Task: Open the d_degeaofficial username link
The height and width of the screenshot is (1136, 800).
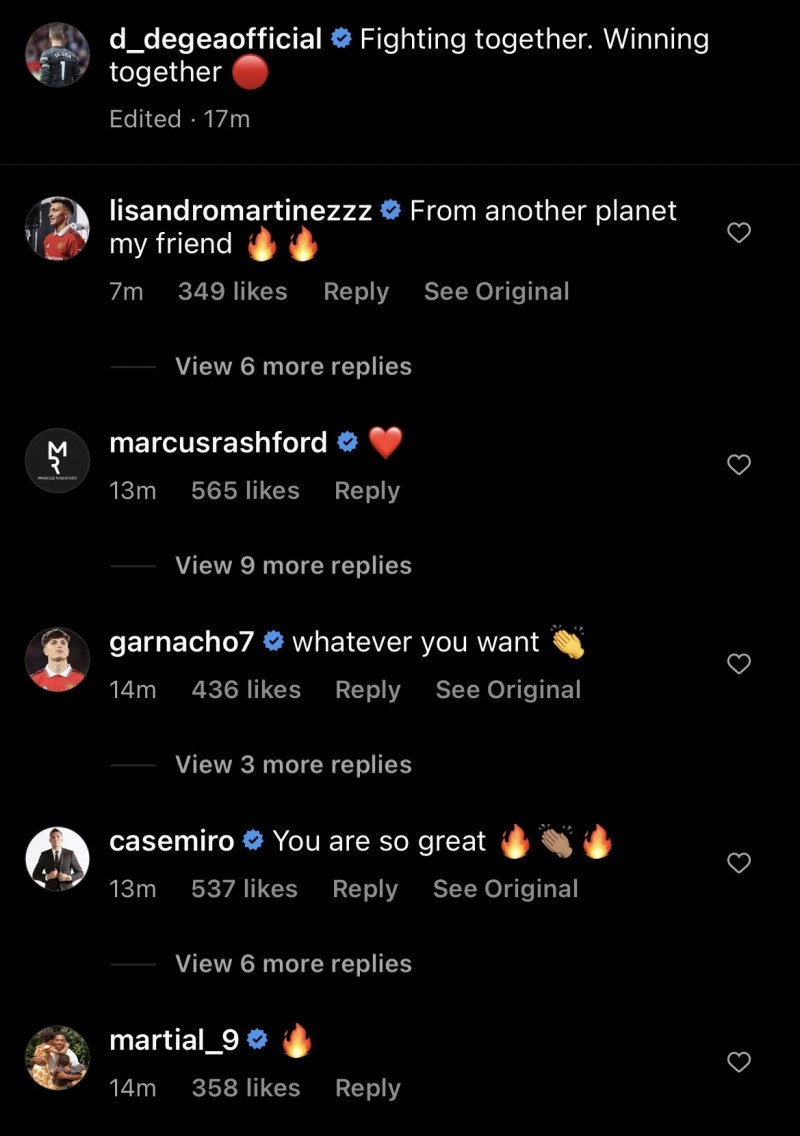Action: pos(215,40)
